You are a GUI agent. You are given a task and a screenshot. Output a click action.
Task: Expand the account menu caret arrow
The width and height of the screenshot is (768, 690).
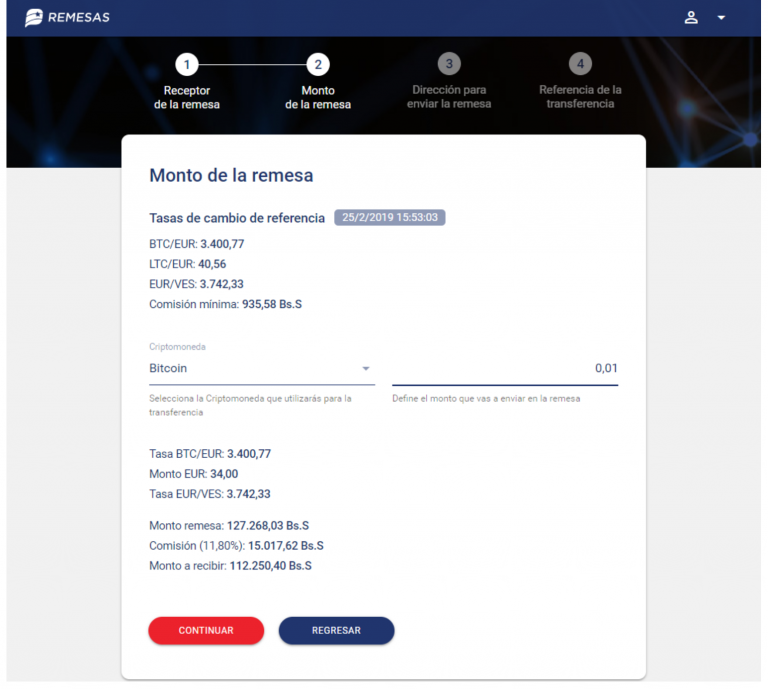(x=721, y=18)
